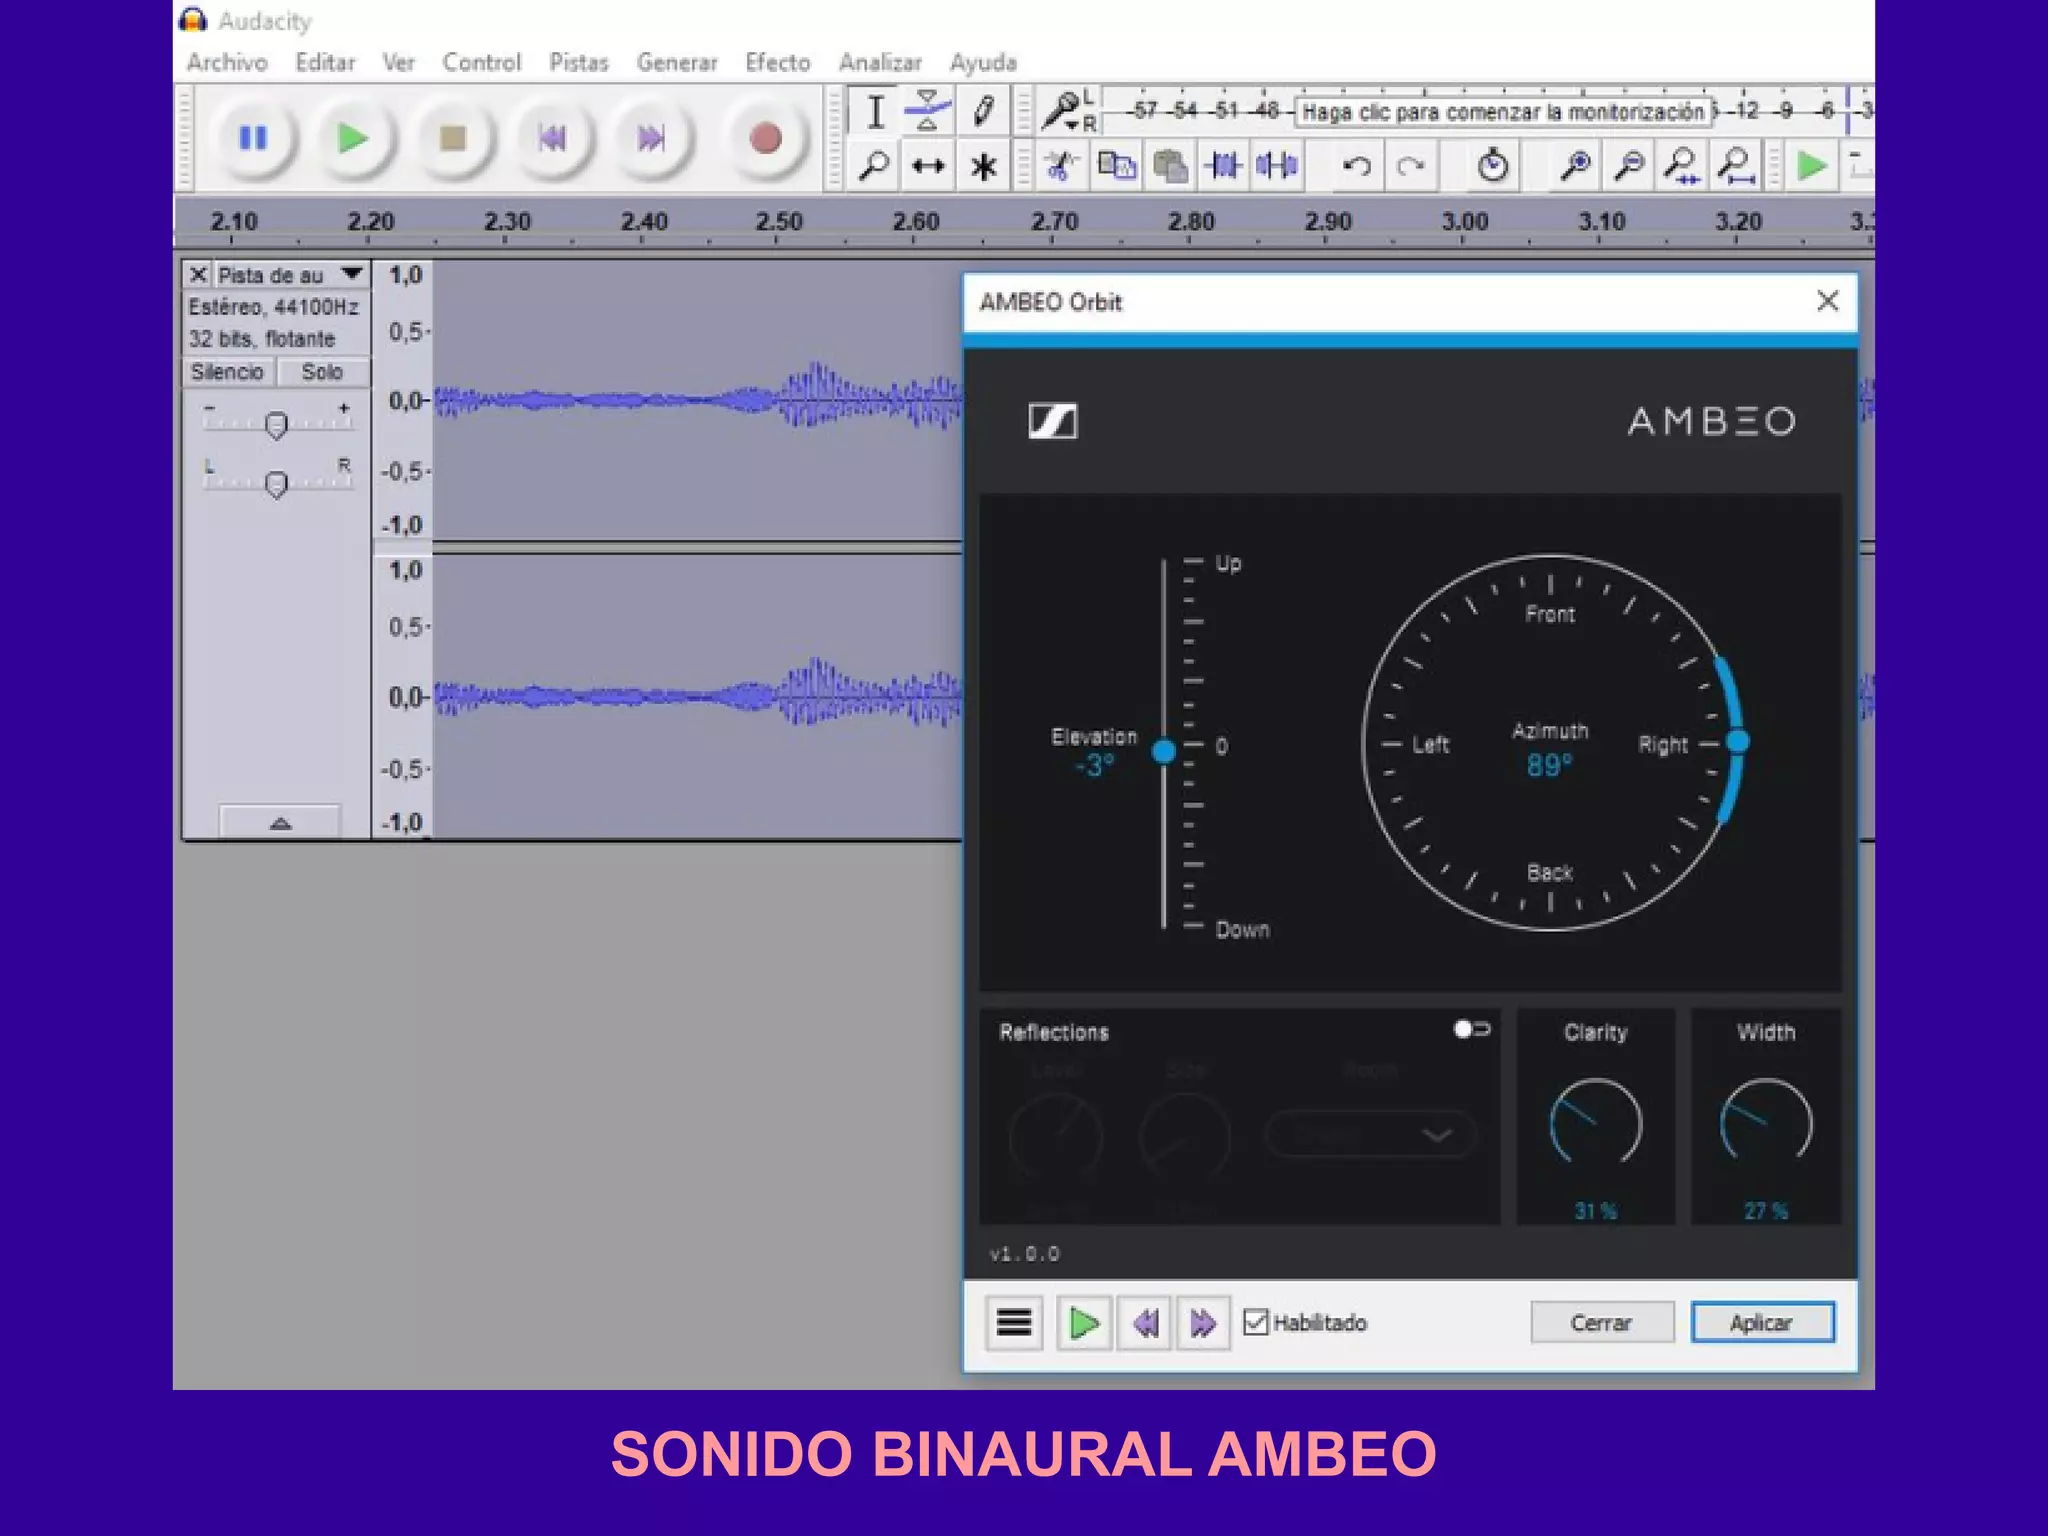This screenshot has height=1536, width=2048.
Task: Open the Generar menu
Action: pos(677,62)
